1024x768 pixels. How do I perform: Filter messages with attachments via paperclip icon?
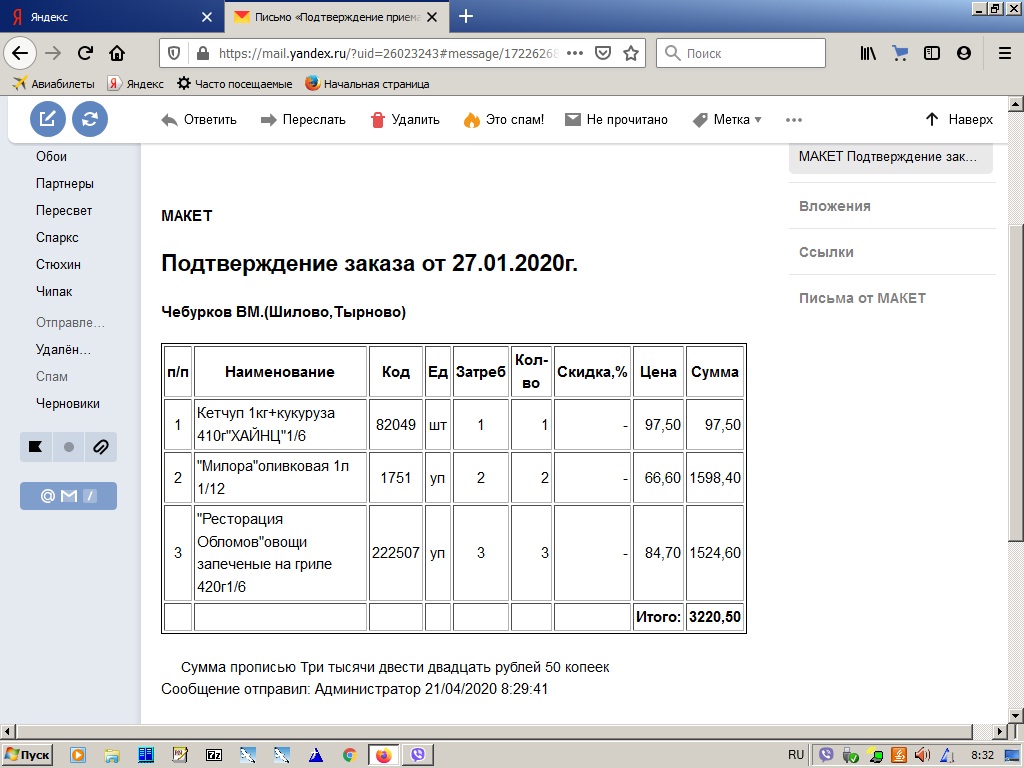click(100, 447)
